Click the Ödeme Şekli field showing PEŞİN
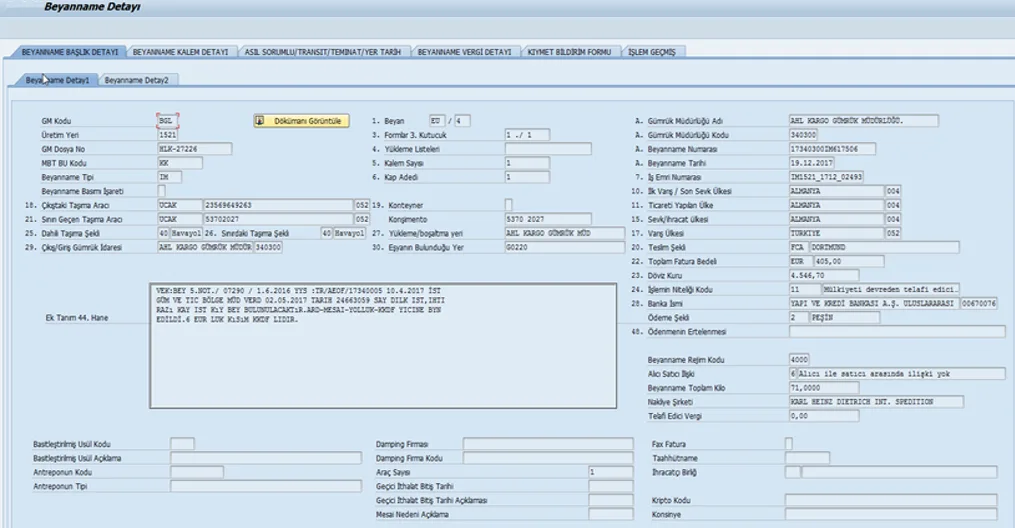Screen dimensions: 1015x528 pos(844,318)
